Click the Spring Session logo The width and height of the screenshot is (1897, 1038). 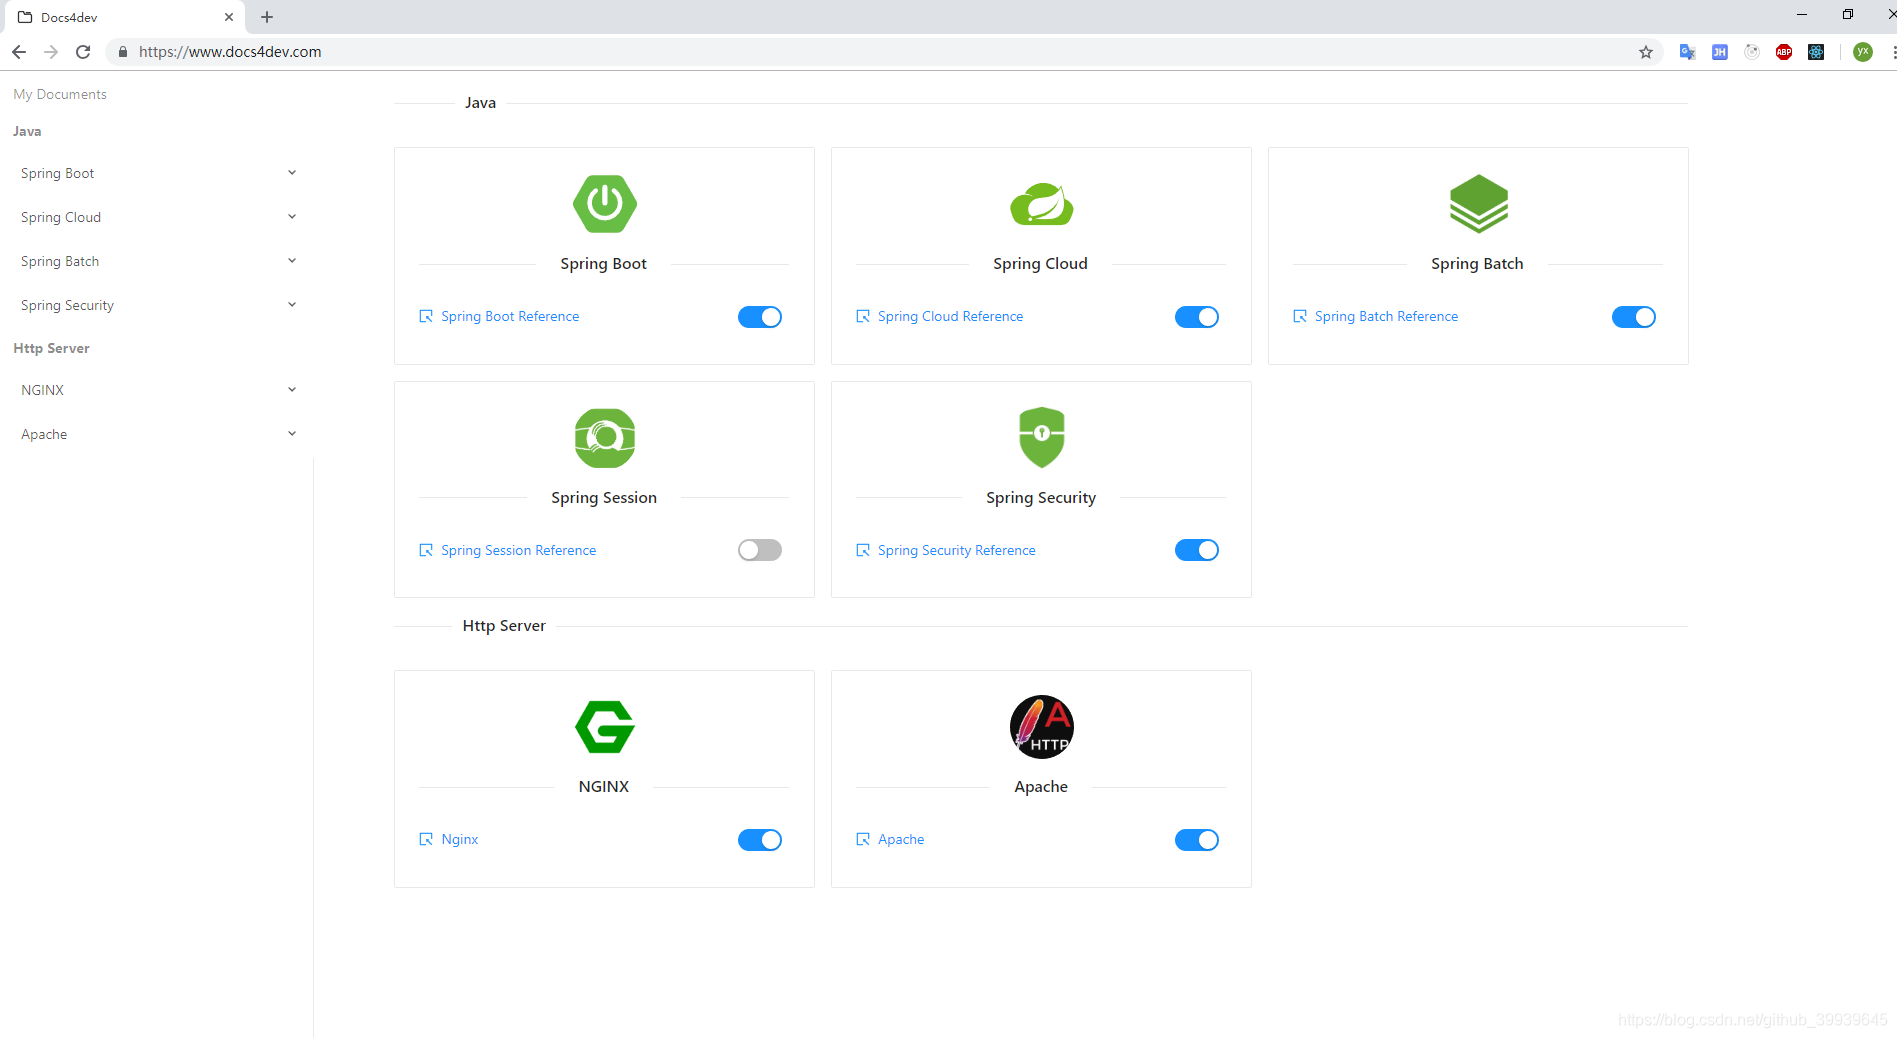pyautogui.click(x=604, y=438)
